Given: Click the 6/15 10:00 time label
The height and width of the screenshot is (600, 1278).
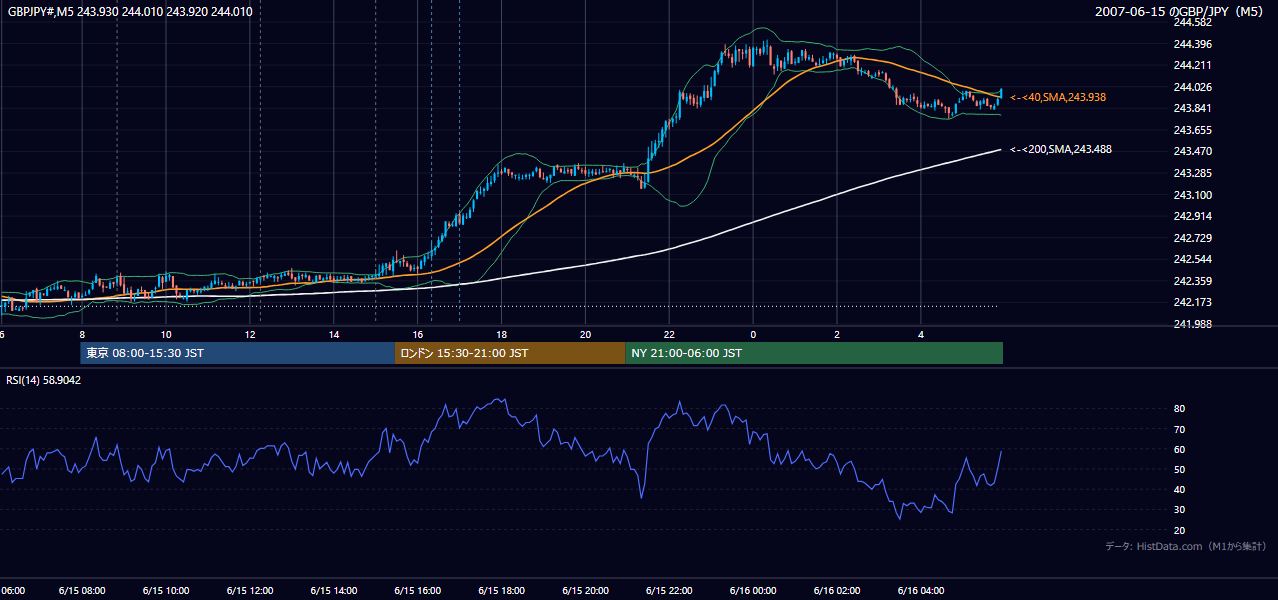Looking at the screenshot, I should click(166, 590).
